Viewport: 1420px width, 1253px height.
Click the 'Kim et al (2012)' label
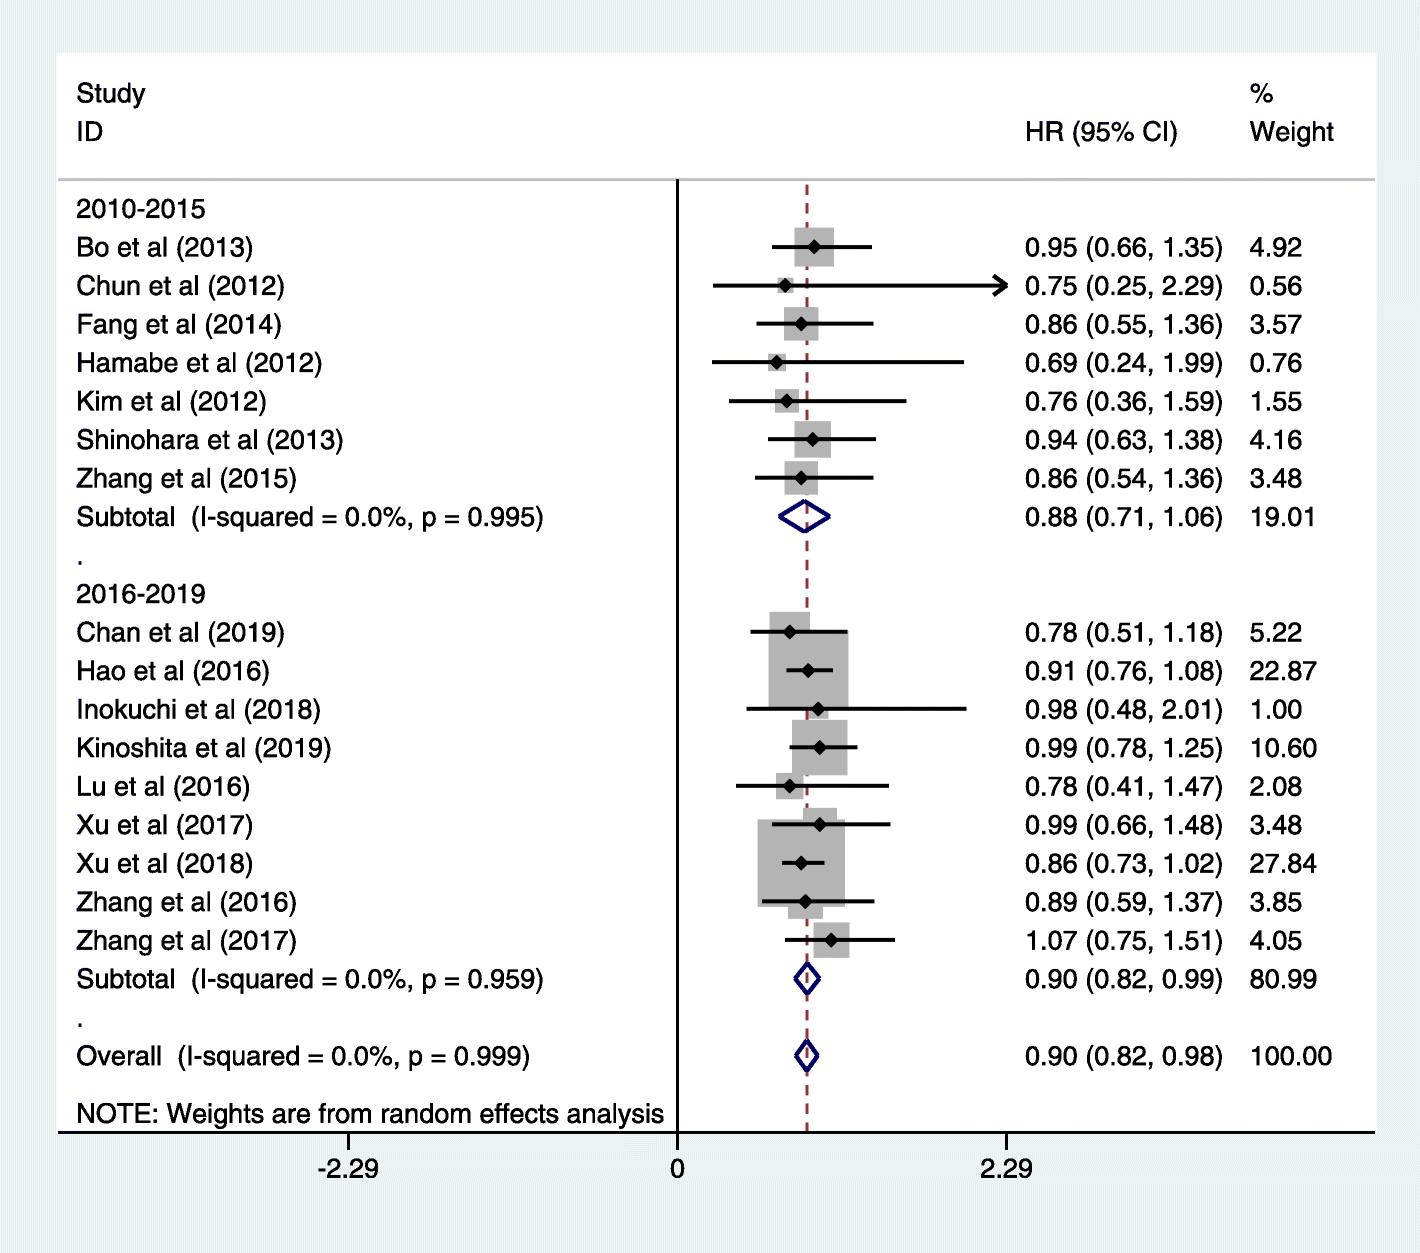(171, 402)
